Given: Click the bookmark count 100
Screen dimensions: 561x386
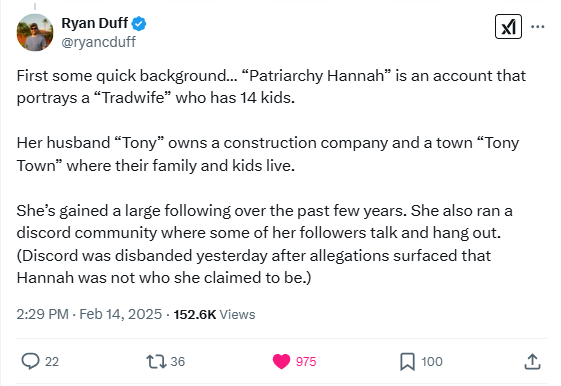Looking at the screenshot, I should [x=432, y=362].
